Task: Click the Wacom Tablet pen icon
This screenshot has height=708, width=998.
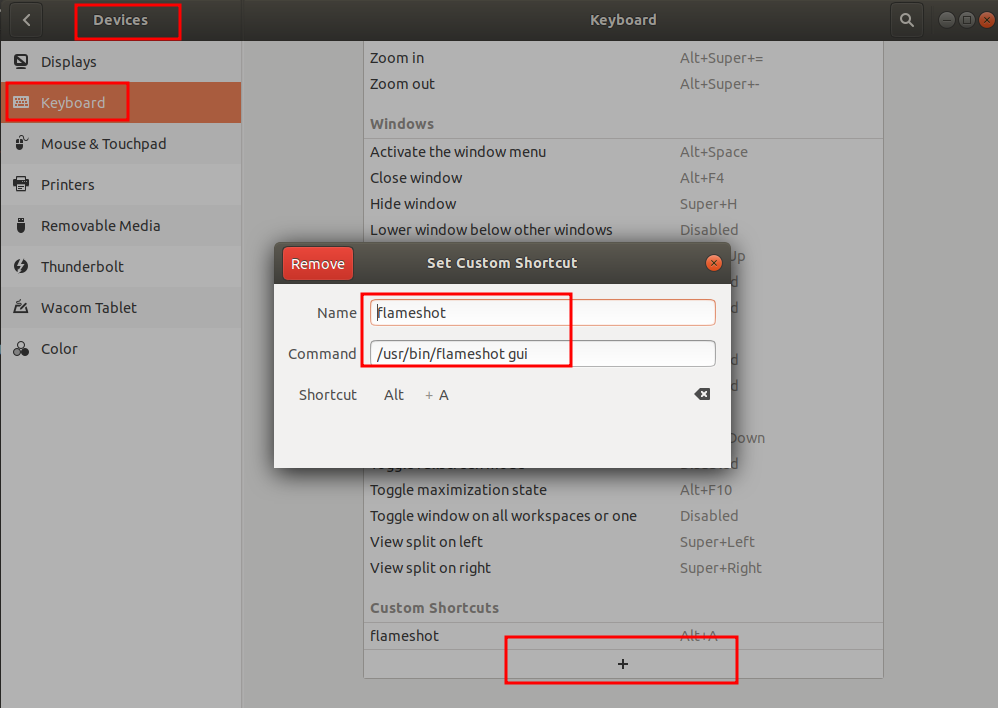Action: point(21,307)
